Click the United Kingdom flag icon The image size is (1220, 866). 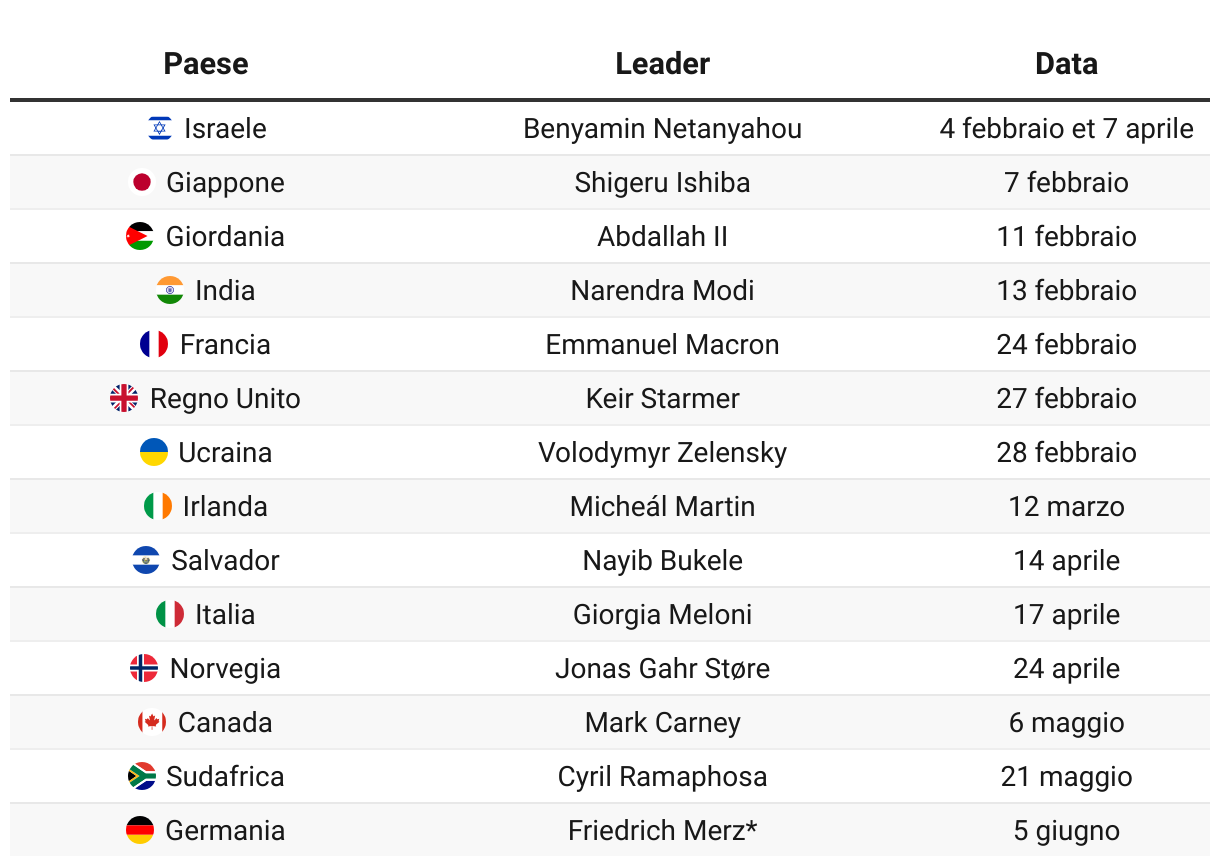pos(124,398)
